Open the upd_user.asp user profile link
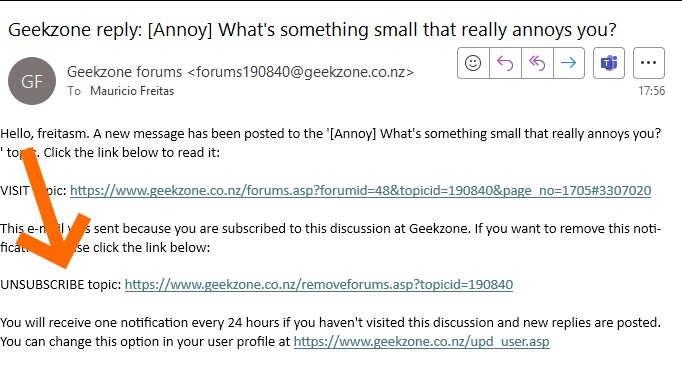The width and height of the screenshot is (682, 374). pyautogui.click(x=421, y=341)
